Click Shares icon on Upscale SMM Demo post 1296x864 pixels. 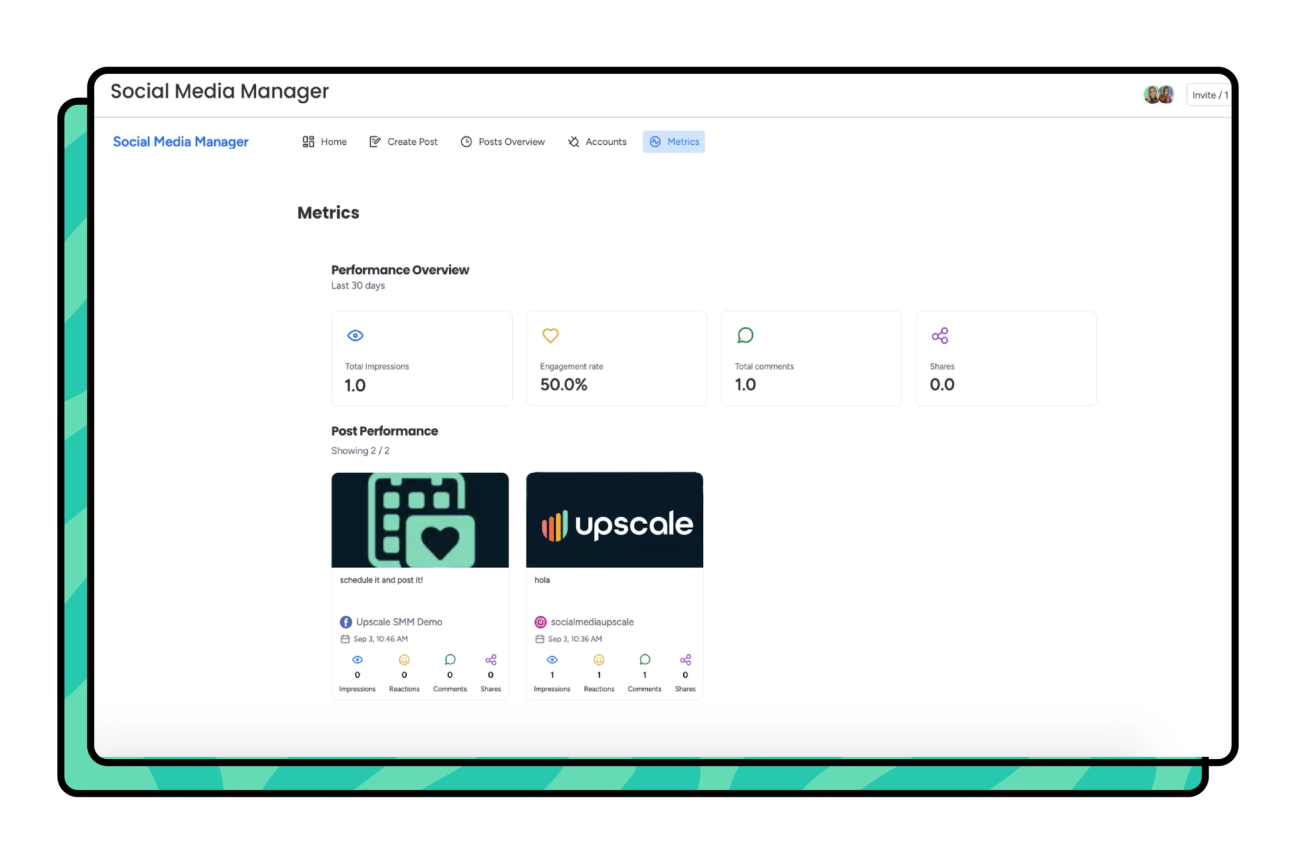491,660
